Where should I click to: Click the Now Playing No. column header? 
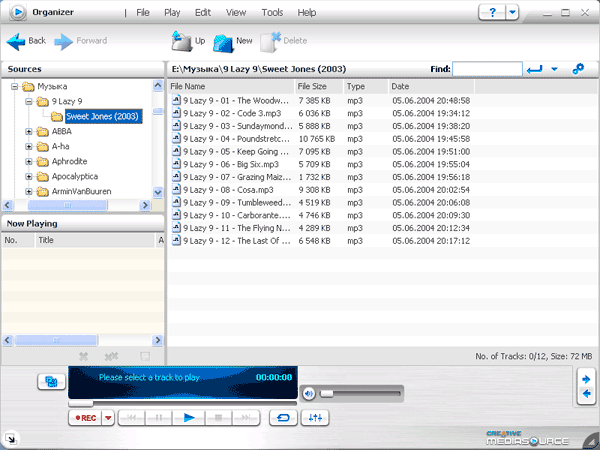pyautogui.click(x=18, y=240)
